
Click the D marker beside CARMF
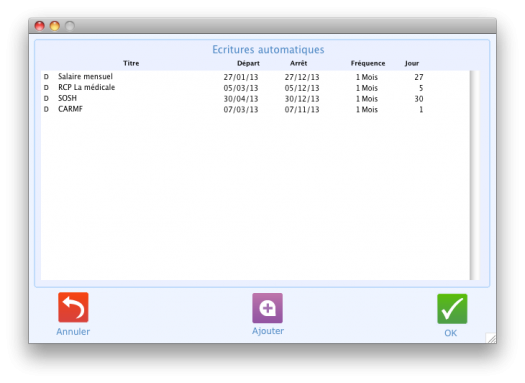pyautogui.click(x=46, y=109)
